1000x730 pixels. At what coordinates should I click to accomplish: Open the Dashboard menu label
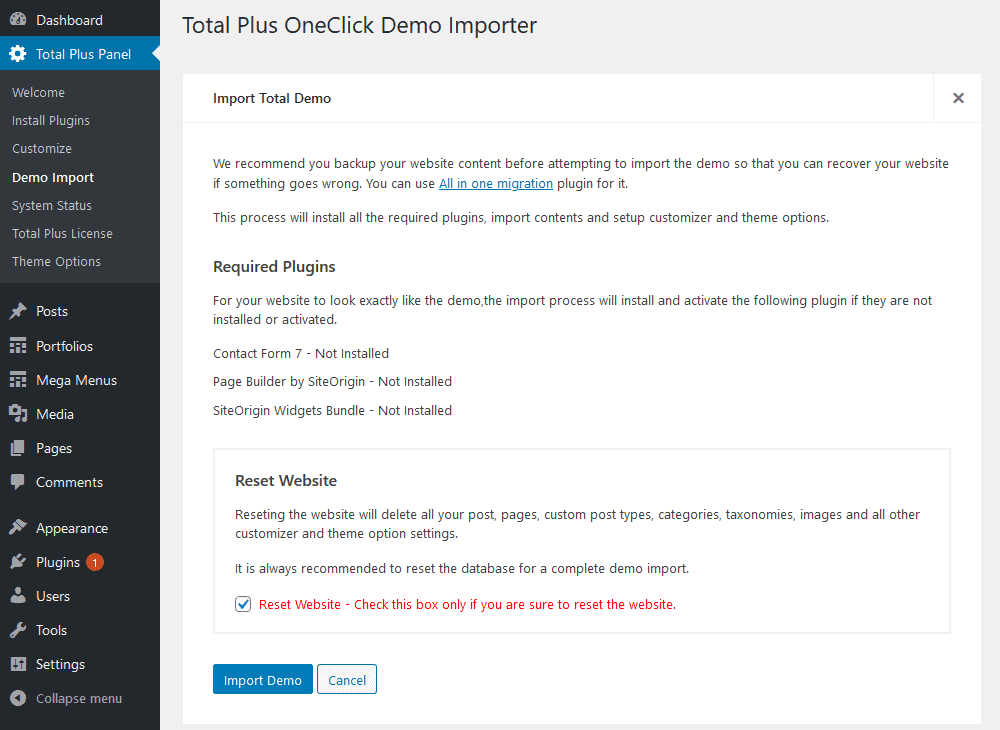pyautogui.click(x=70, y=20)
